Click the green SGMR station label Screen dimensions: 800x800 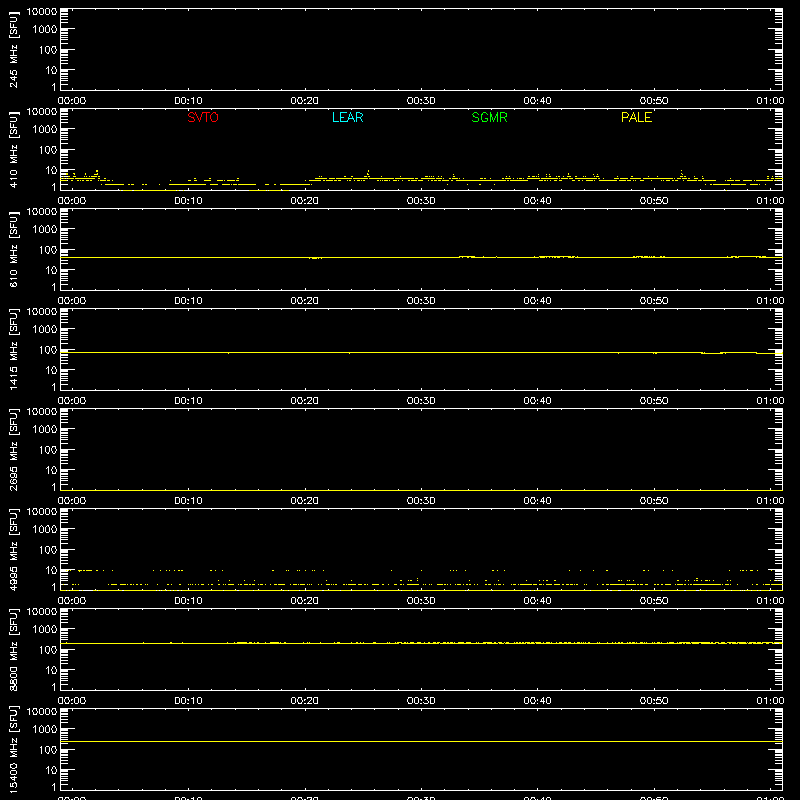pyautogui.click(x=489, y=117)
